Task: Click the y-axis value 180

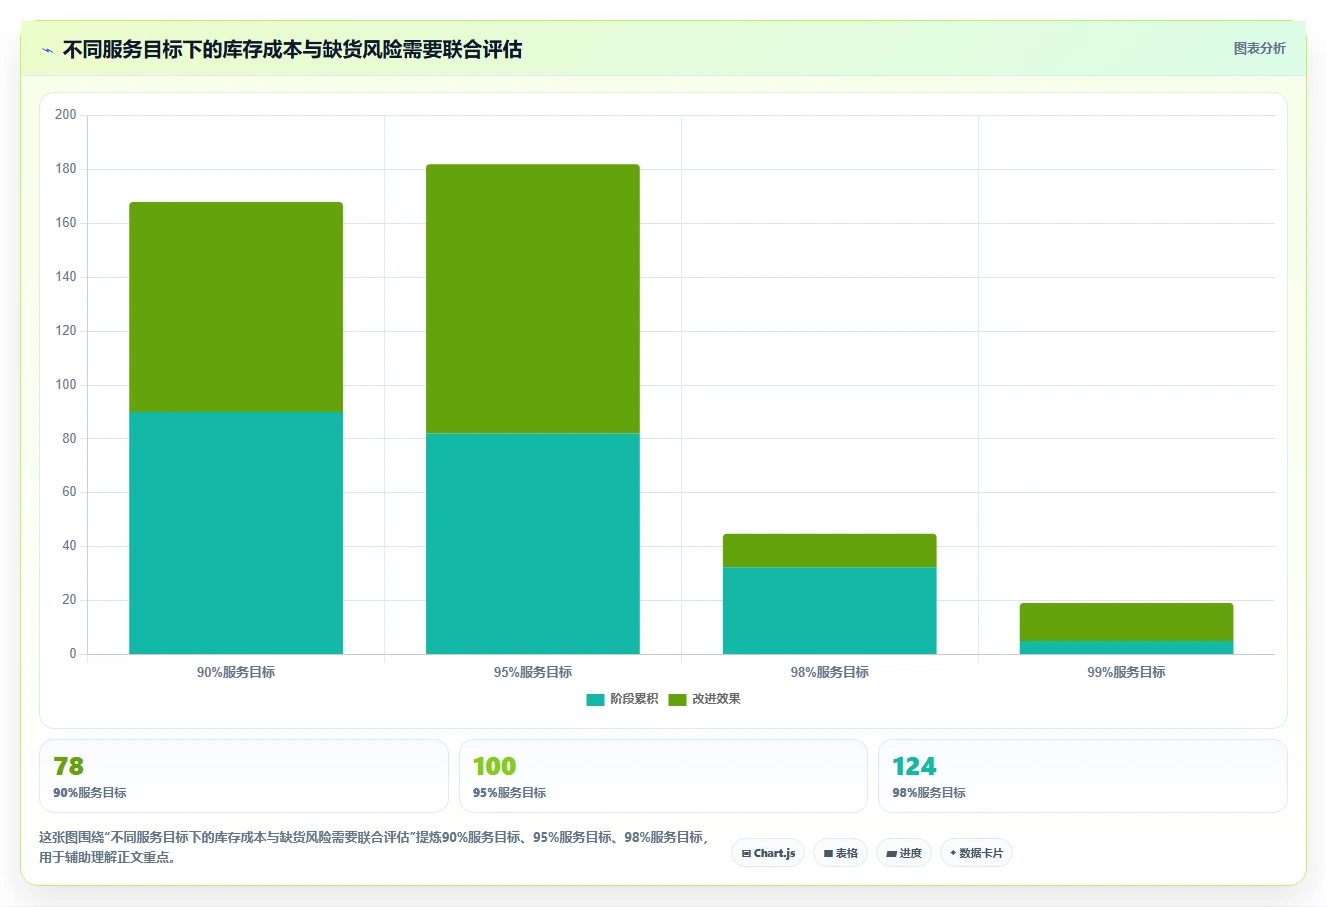Action: (x=66, y=169)
